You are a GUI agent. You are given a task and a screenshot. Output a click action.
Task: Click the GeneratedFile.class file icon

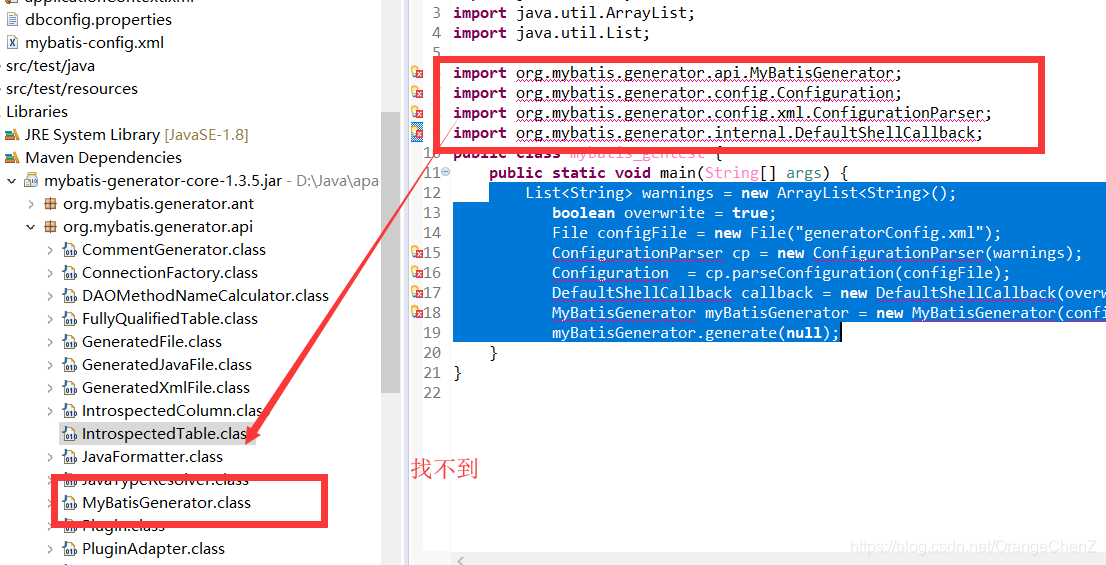tap(69, 342)
